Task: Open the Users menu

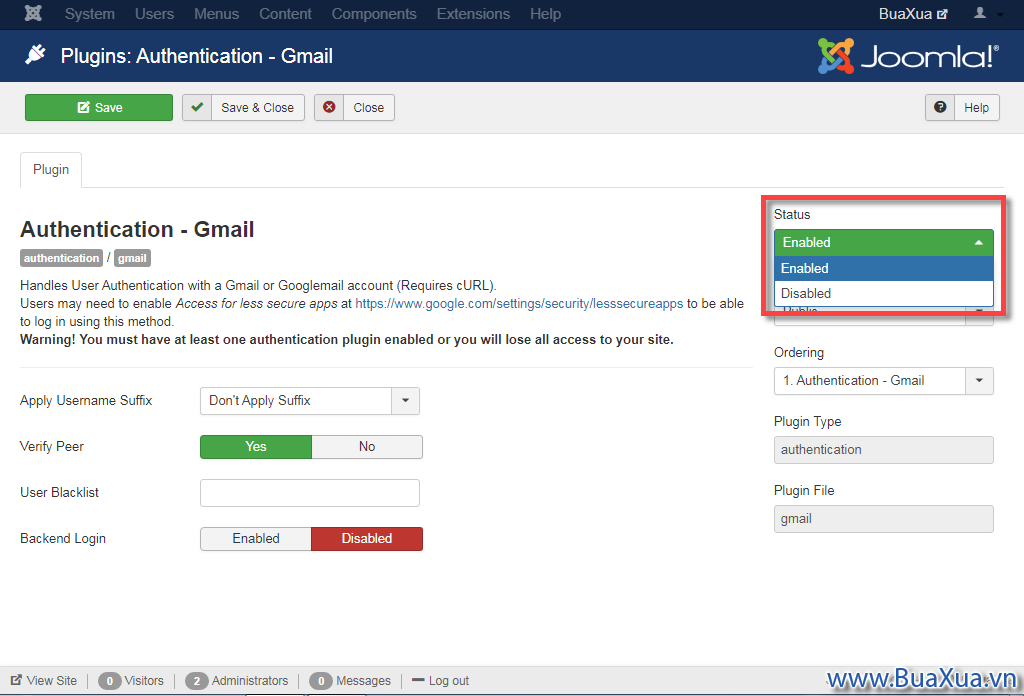Action: coord(154,14)
